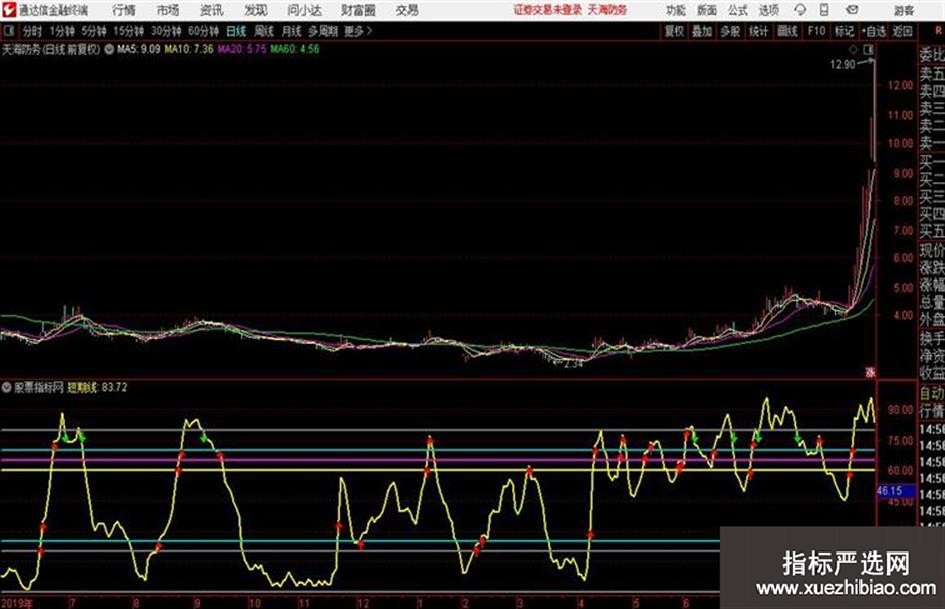Switch to the 分时 period tab

33,31
